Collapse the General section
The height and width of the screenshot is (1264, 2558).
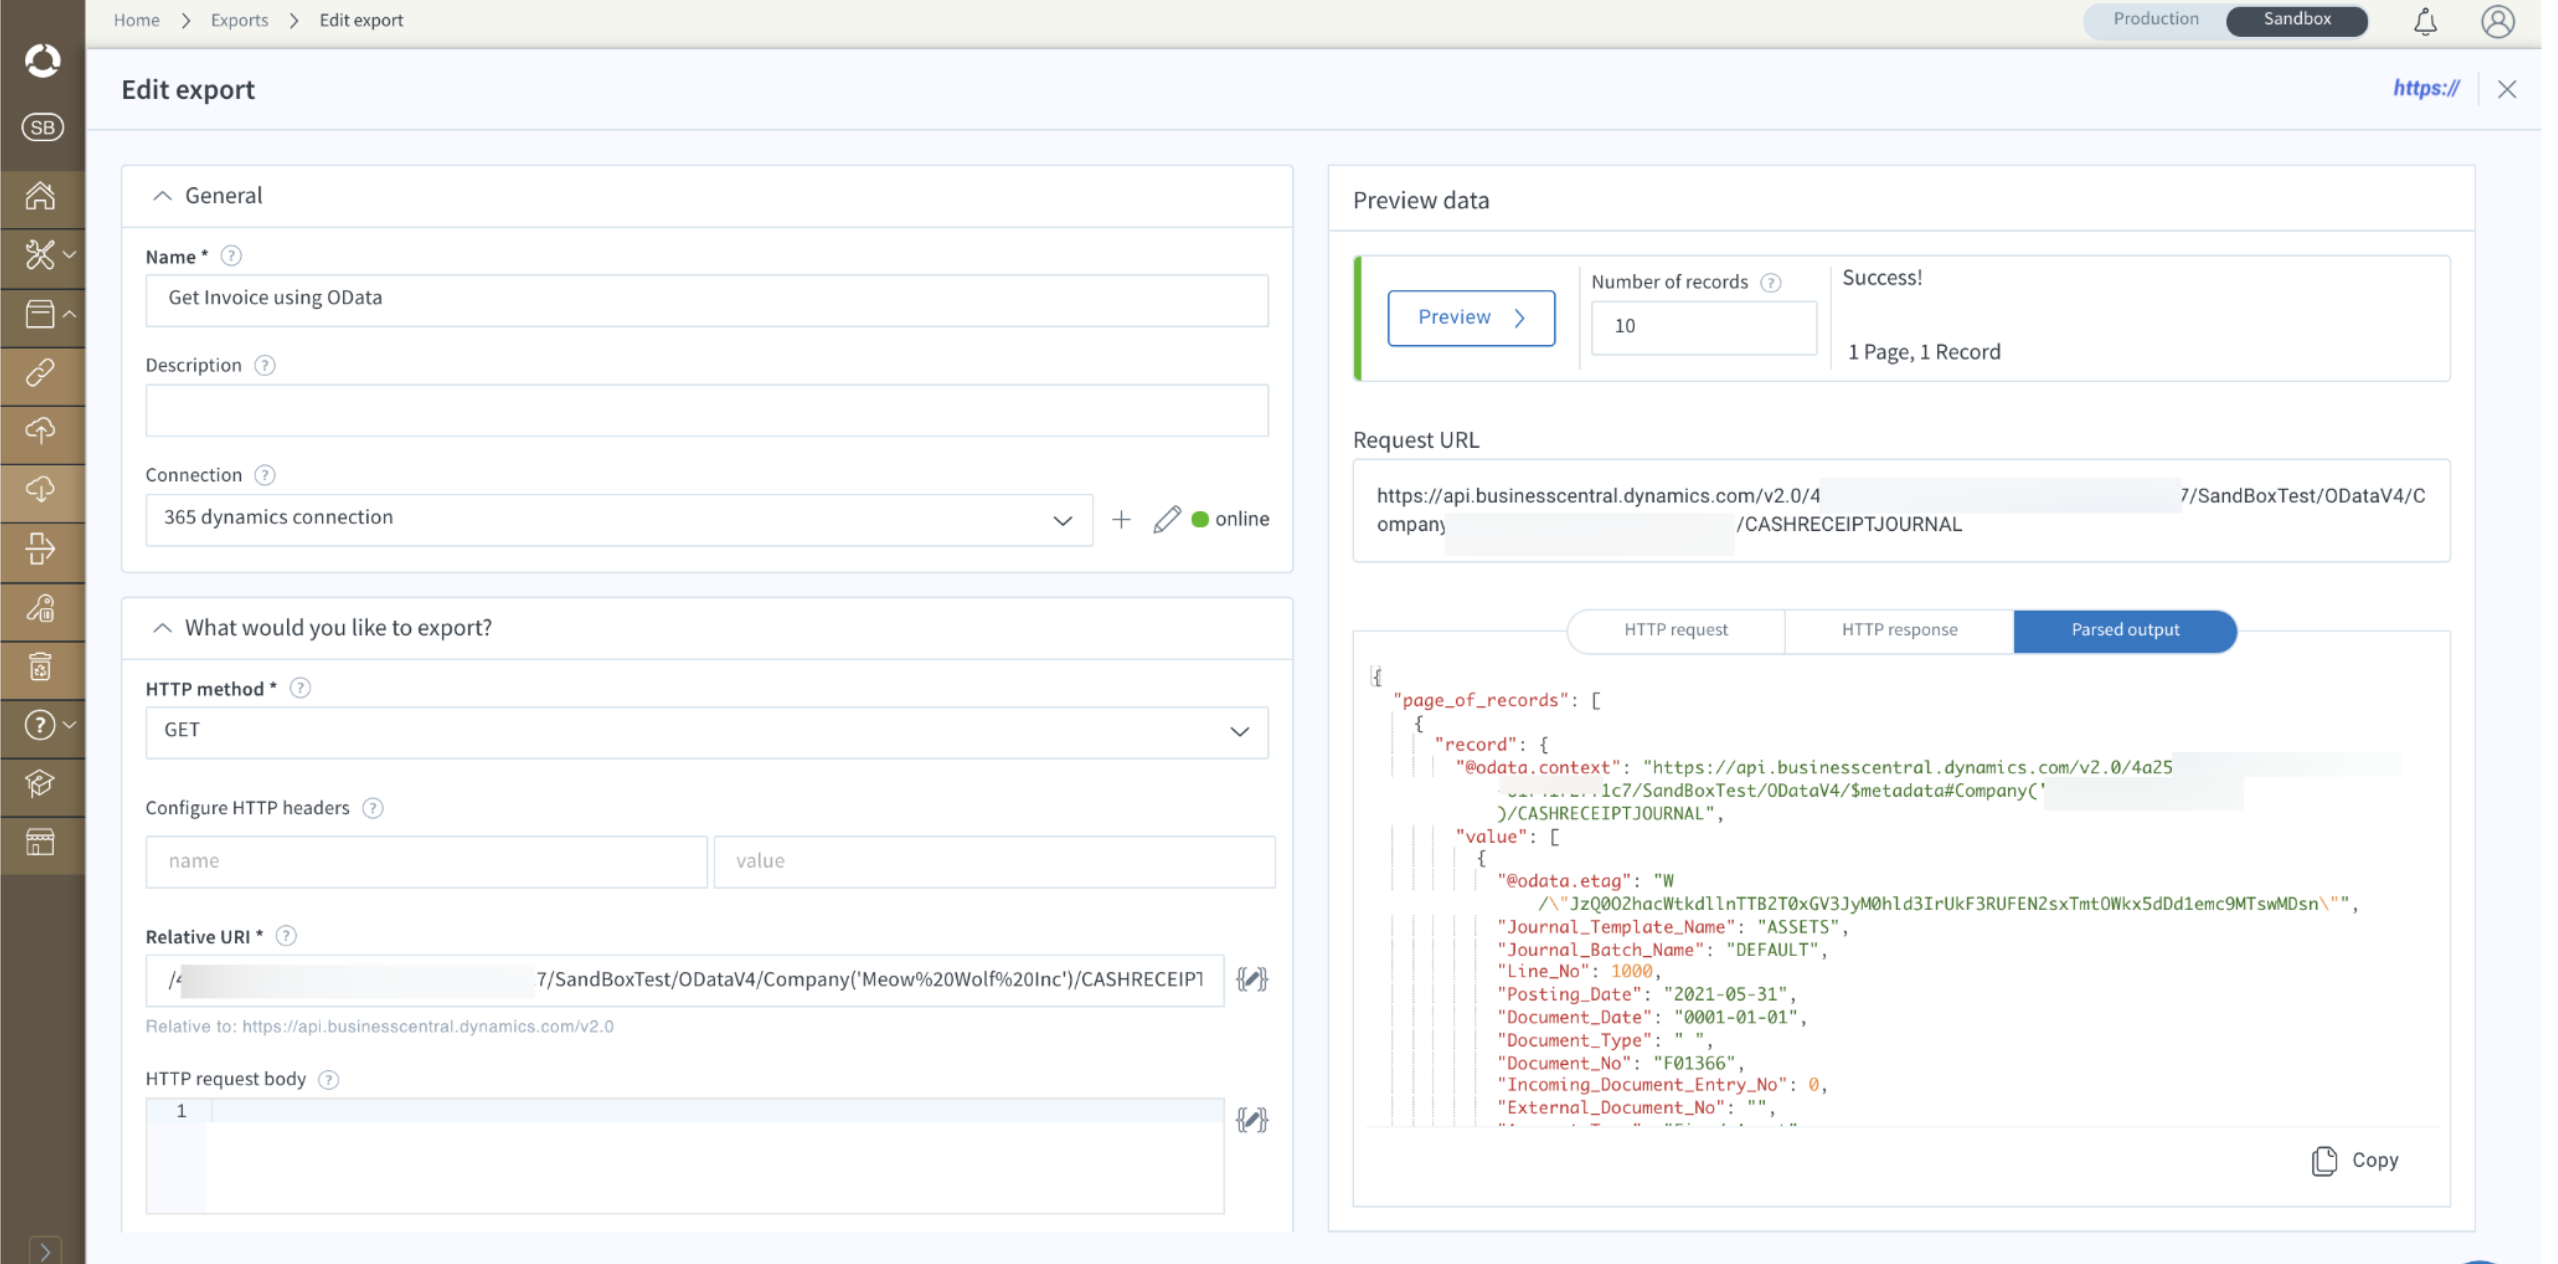(162, 196)
